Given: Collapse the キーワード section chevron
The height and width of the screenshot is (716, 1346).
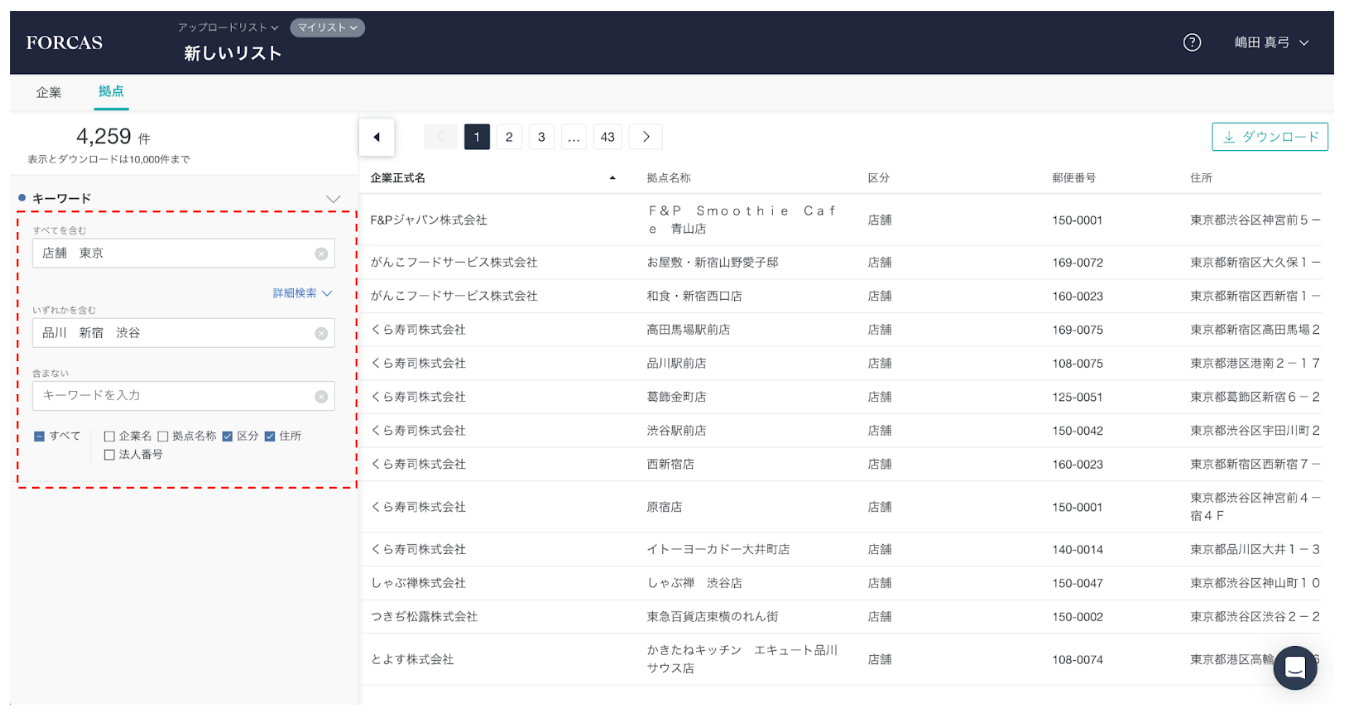Looking at the screenshot, I should tap(334, 199).
